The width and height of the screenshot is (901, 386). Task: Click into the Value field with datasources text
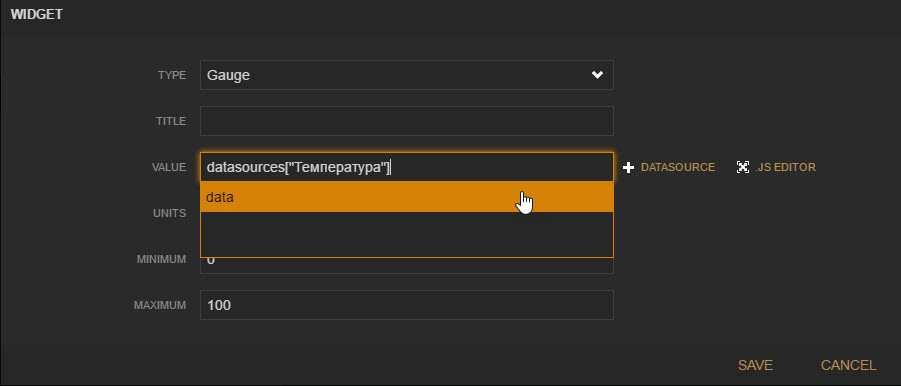click(x=406, y=167)
